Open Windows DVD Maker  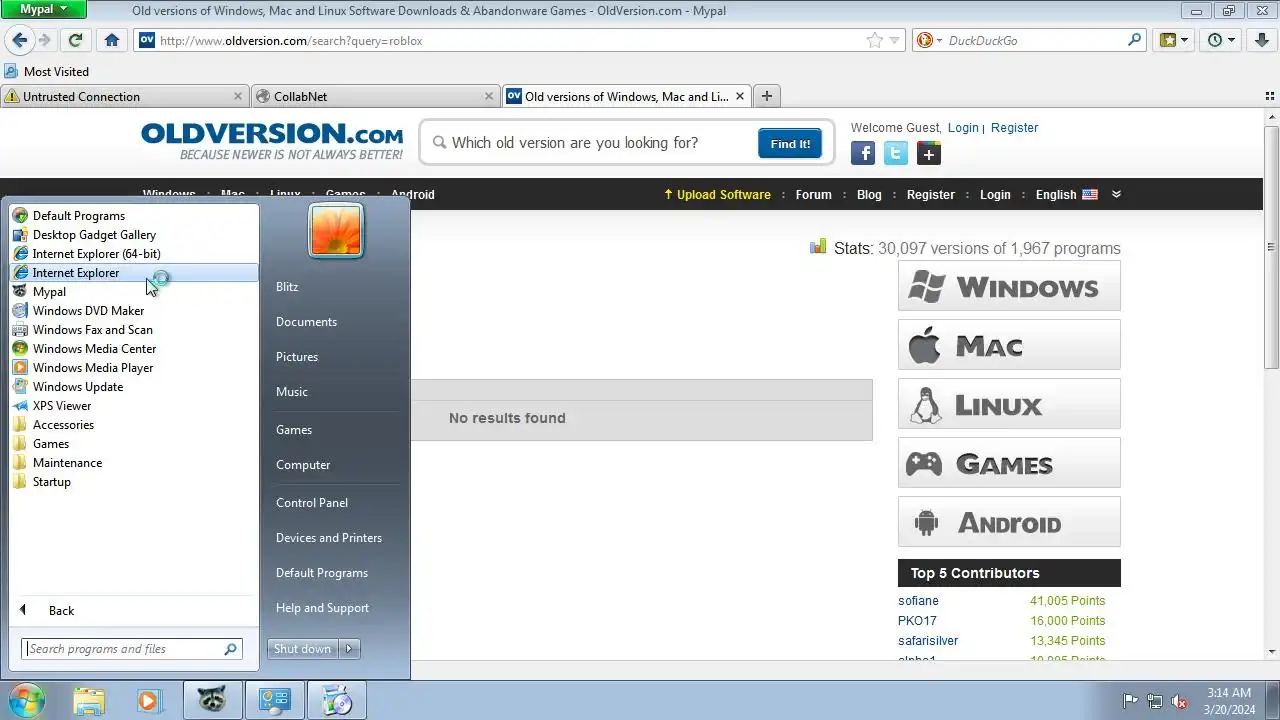134,311
